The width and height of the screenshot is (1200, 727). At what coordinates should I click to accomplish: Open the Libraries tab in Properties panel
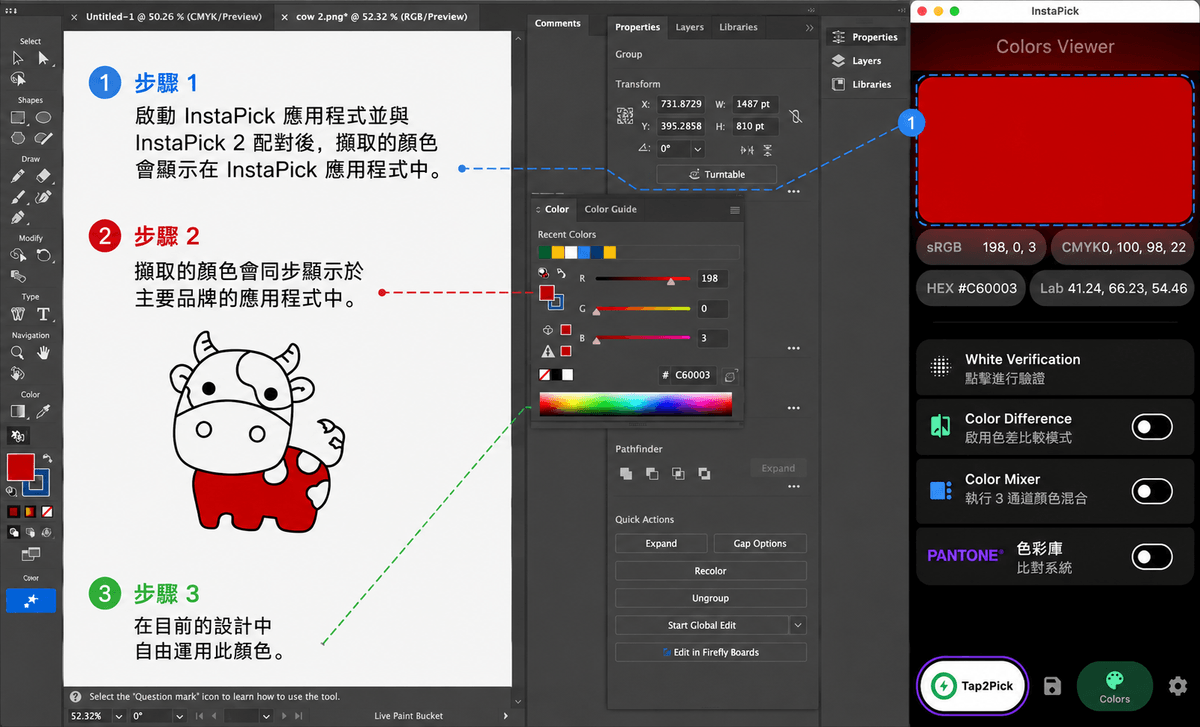[738, 27]
